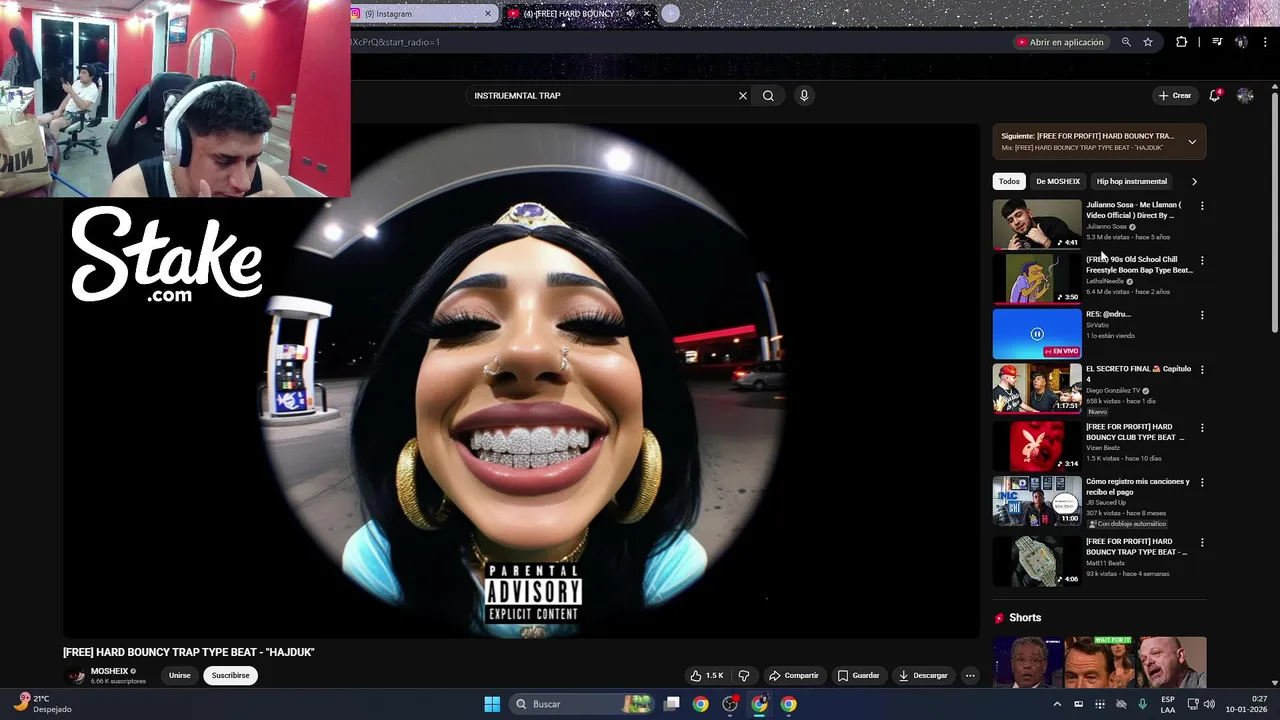This screenshot has height=720, width=1280.
Task: Click the YouTube search magnifier button
Action: 768,96
